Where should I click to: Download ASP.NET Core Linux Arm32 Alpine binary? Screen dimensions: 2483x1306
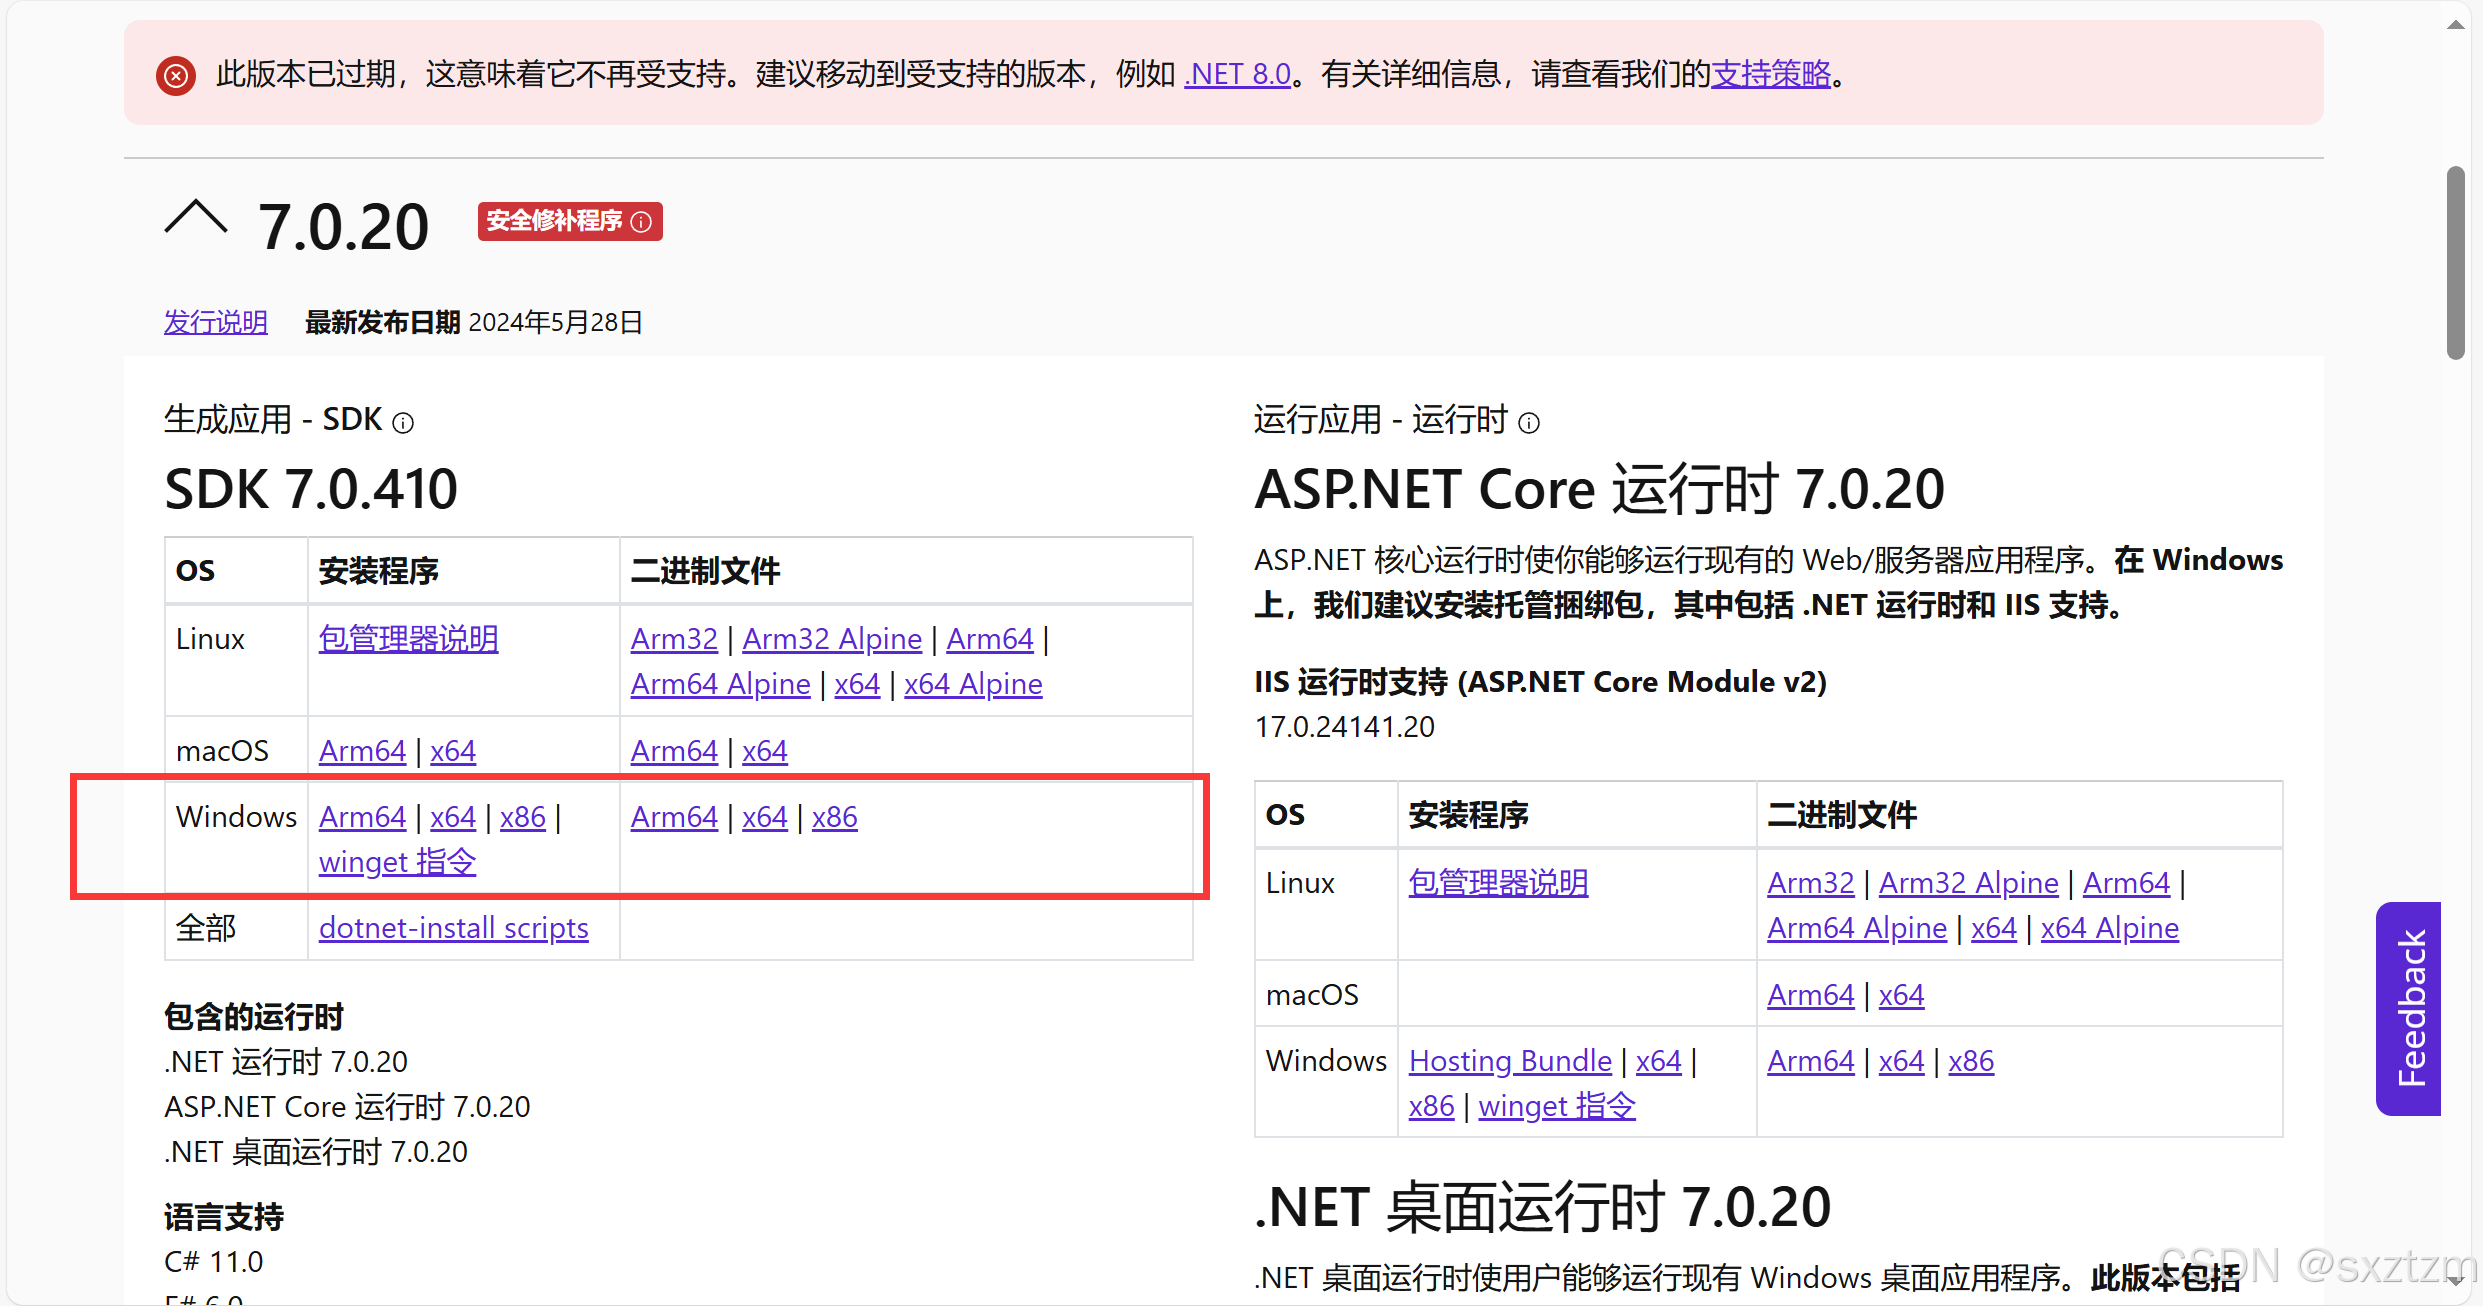[x=1969, y=882]
